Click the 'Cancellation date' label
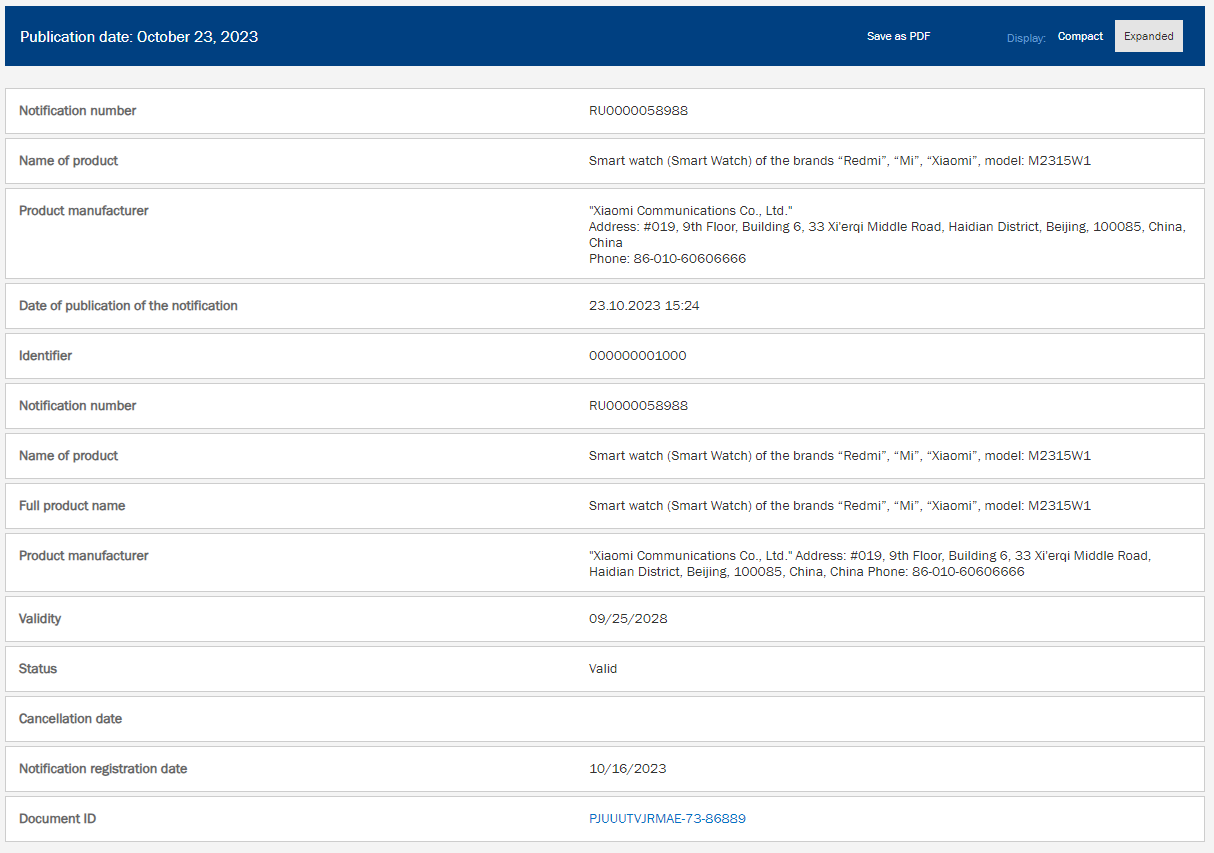This screenshot has height=853, width=1214. pyautogui.click(x=70, y=718)
